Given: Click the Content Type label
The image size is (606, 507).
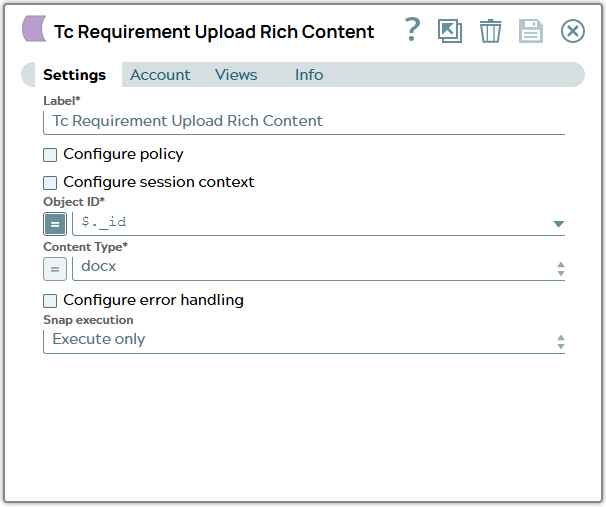Looking at the screenshot, I should click(x=85, y=247).
